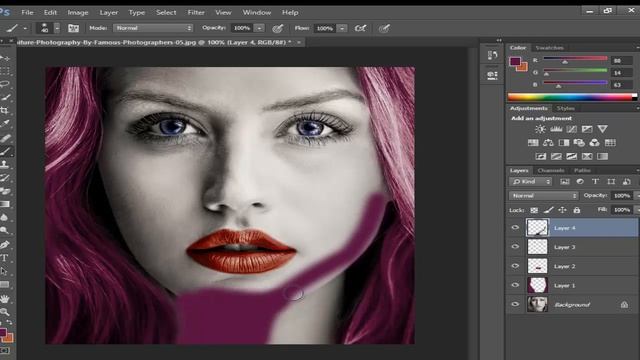Viewport: 640px width, 360px height.
Task: Close the open document tab
Action: tap(299, 42)
